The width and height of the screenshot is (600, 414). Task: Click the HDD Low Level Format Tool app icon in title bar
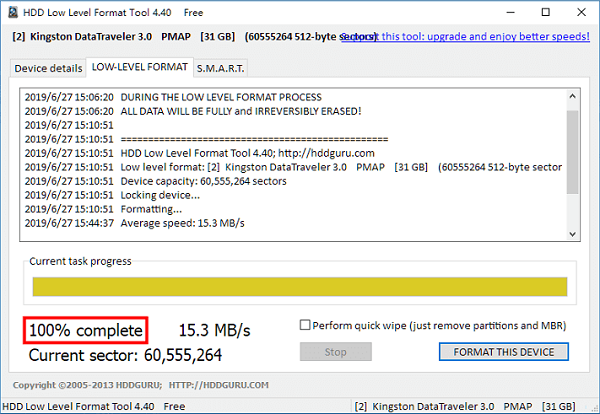[x=13, y=12]
